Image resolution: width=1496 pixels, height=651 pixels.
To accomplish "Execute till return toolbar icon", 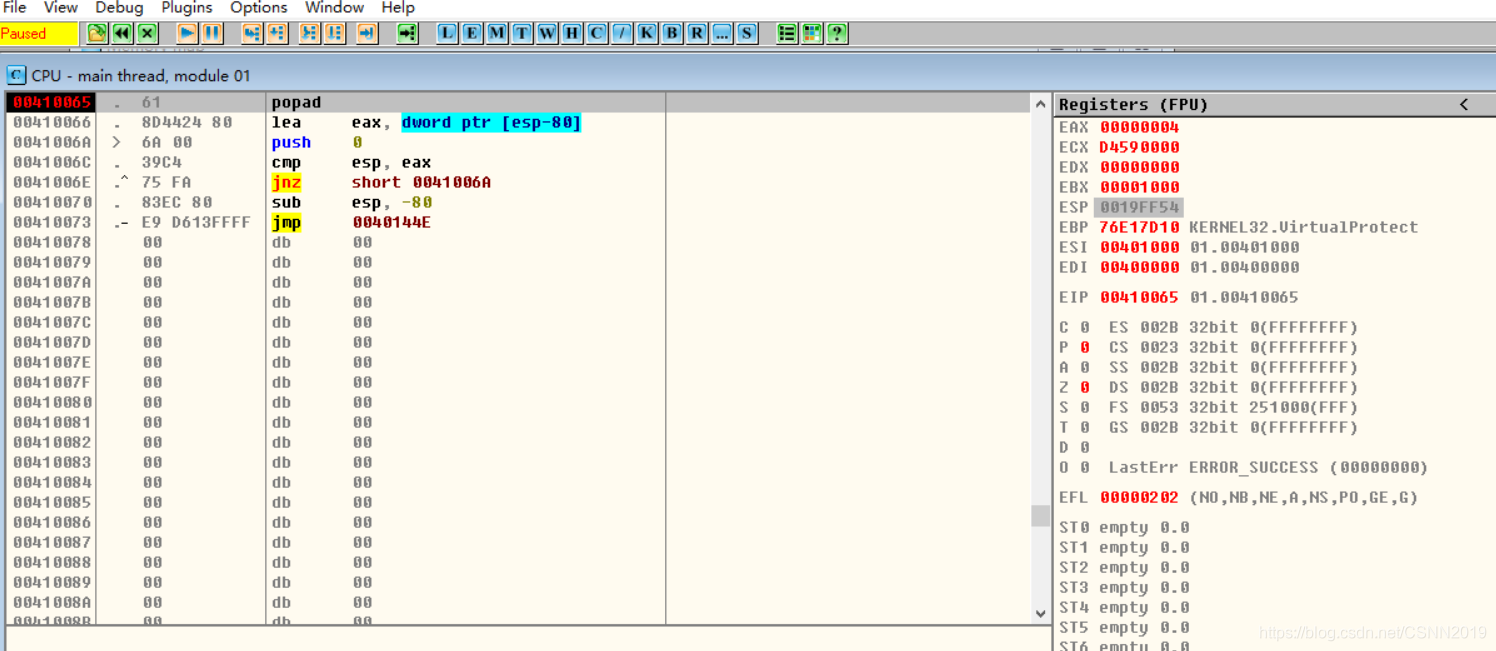I will (367, 33).
